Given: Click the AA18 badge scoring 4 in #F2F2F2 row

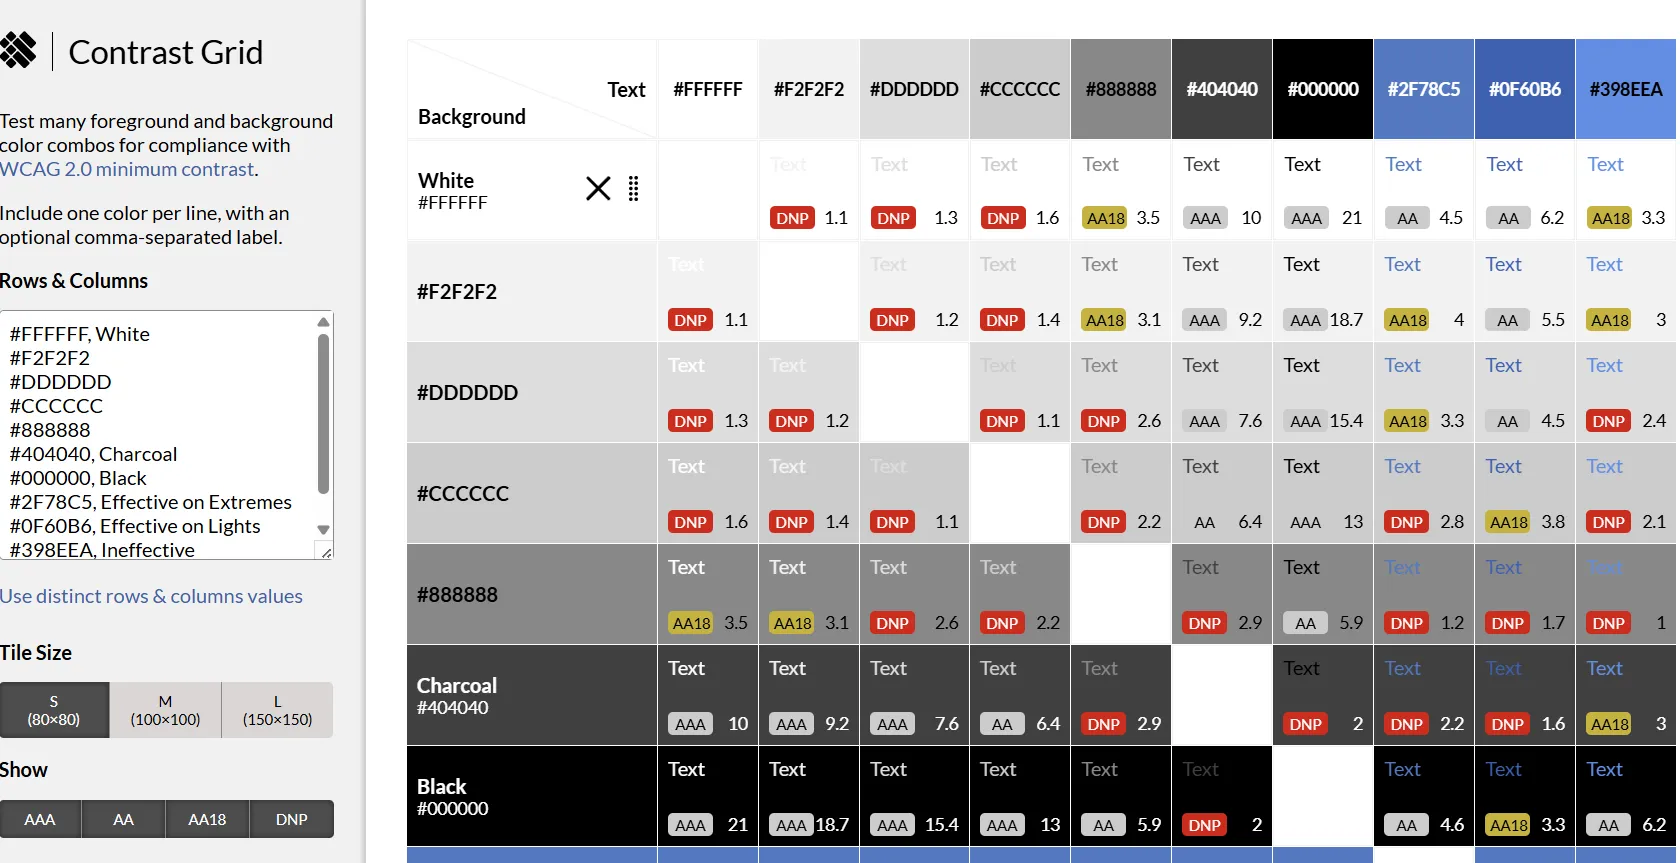Looking at the screenshot, I should click(x=1407, y=320).
